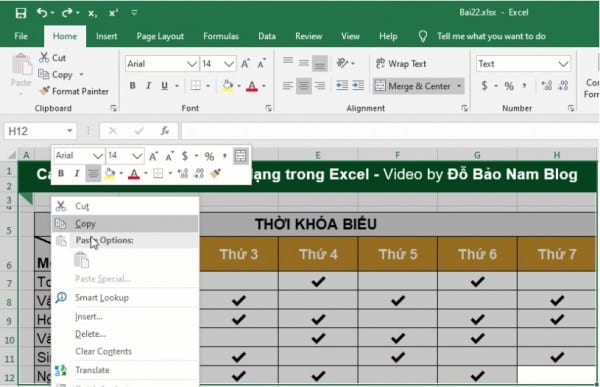
Task: Click Cut in the ribbon Clipboard group
Action: (53, 58)
